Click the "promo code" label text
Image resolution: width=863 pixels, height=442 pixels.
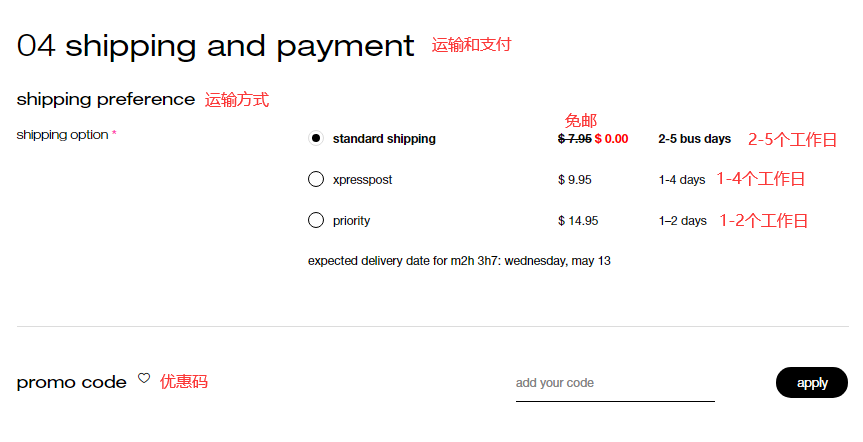click(x=72, y=382)
